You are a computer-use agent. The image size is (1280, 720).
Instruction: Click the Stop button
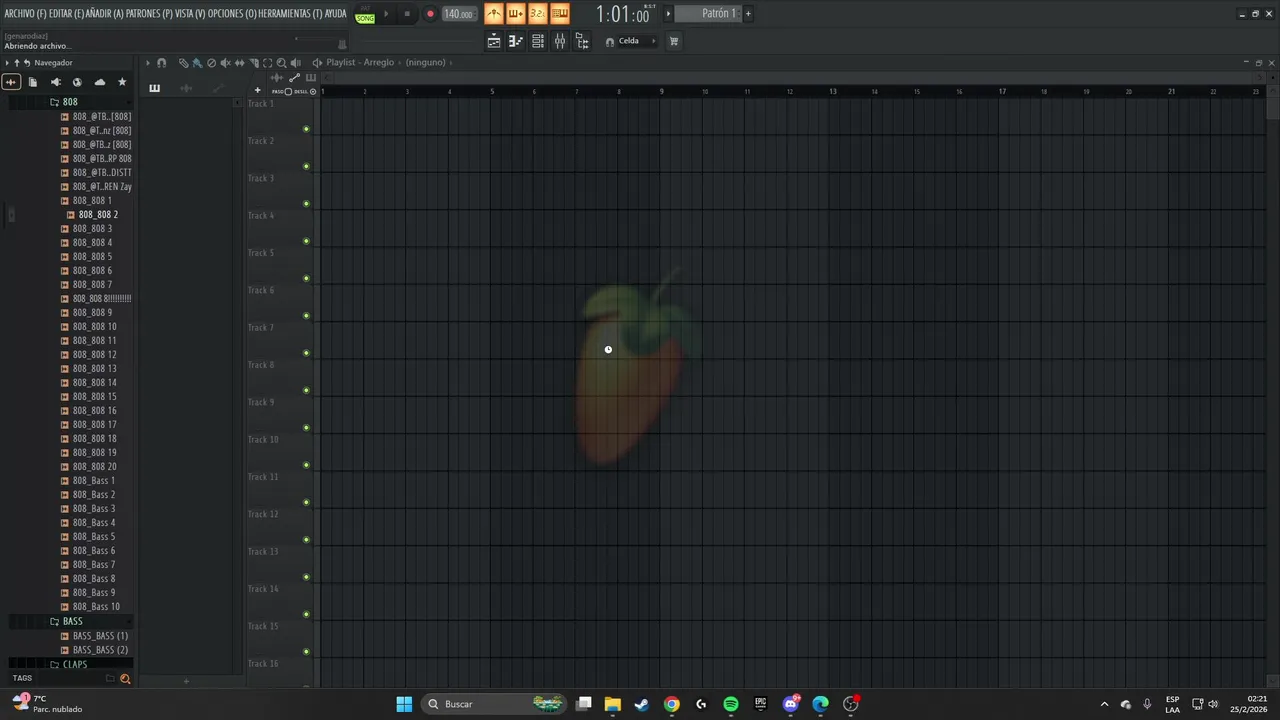407,14
